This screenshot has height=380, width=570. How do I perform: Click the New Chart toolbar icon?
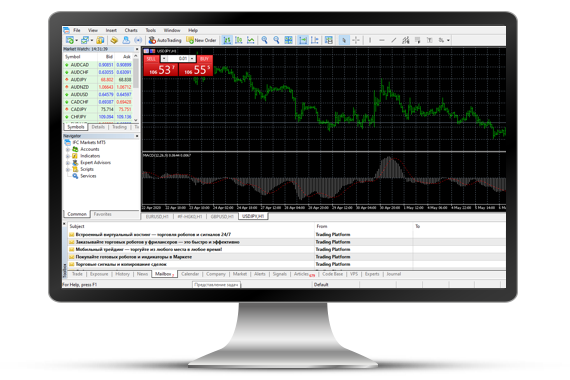click(69, 40)
